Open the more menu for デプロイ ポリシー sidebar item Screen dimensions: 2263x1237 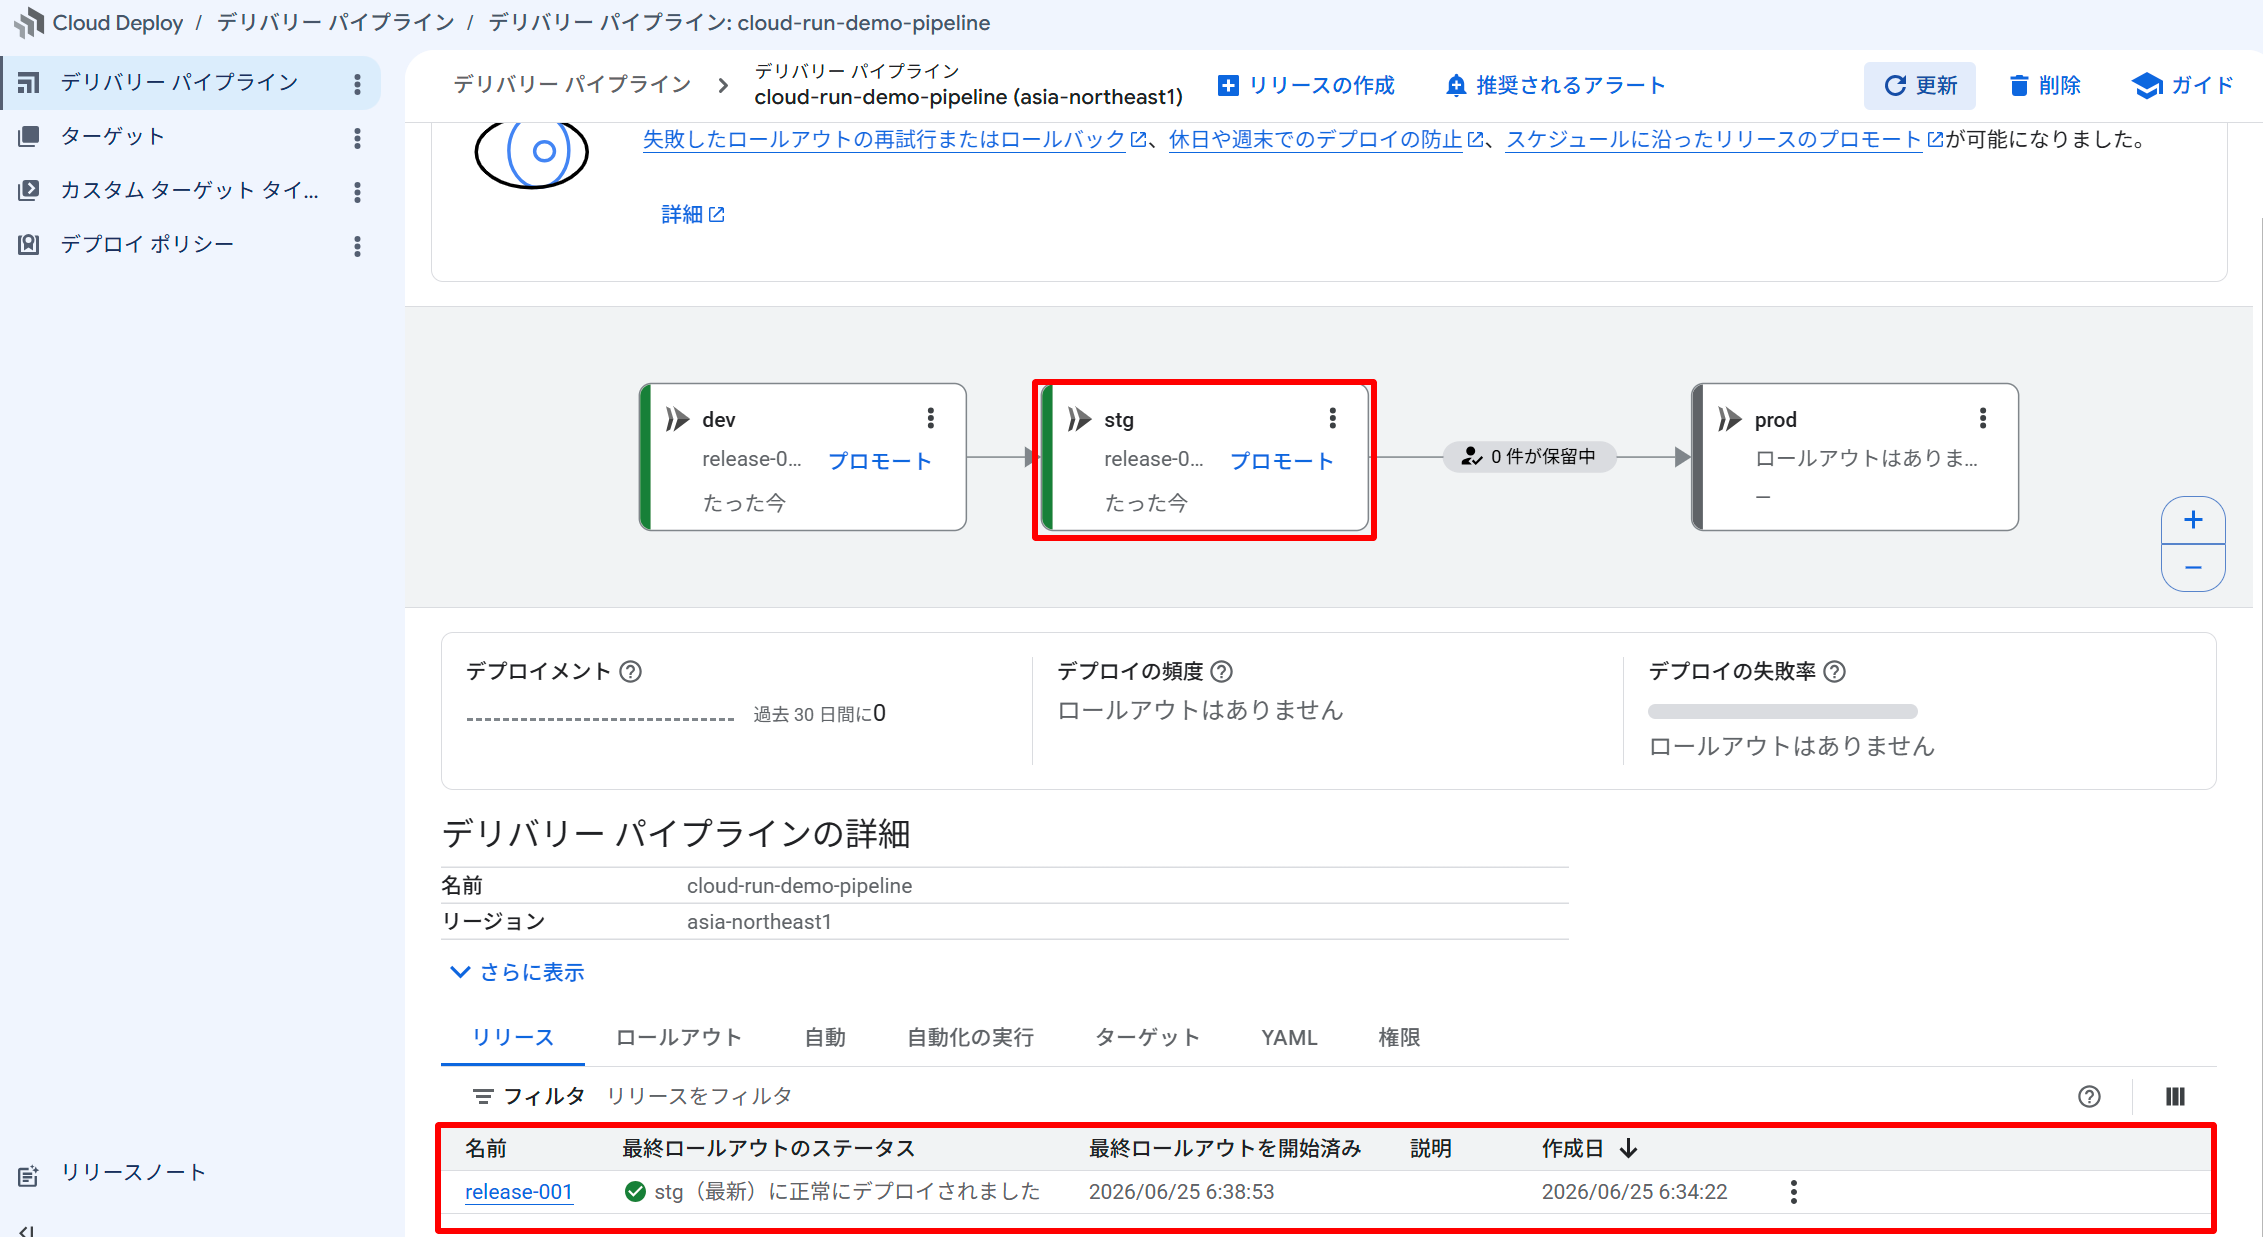[x=357, y=246]
